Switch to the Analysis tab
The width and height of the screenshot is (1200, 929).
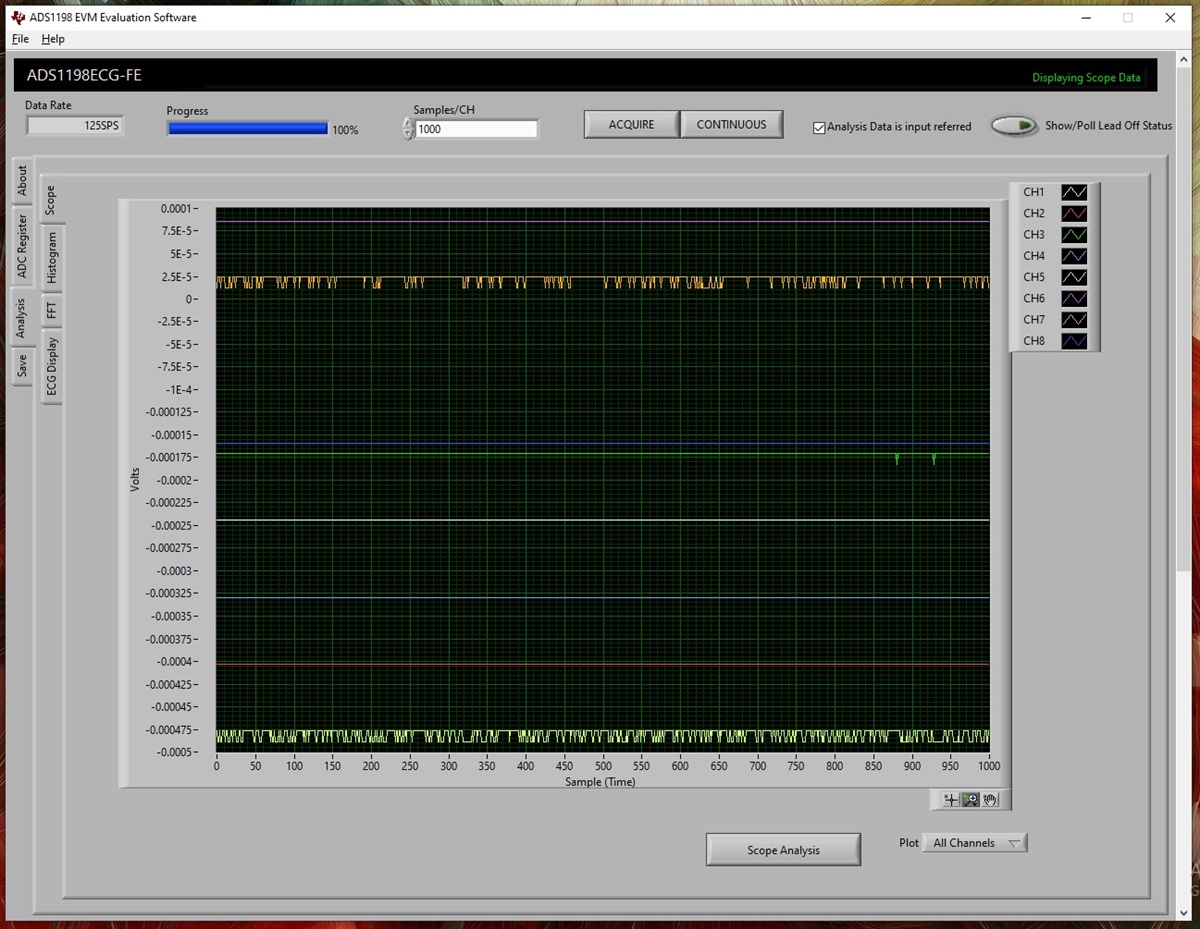coord(22,317)
